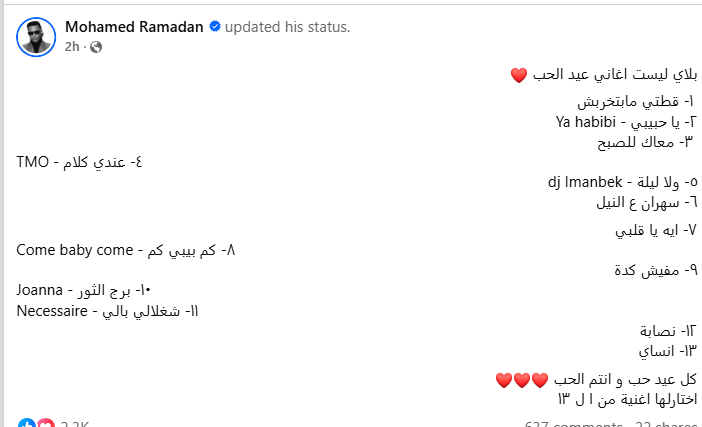This screenshot has height=427, width=702.
Task: Click the heart emoji in playlist title
Action: click(518, 75)
